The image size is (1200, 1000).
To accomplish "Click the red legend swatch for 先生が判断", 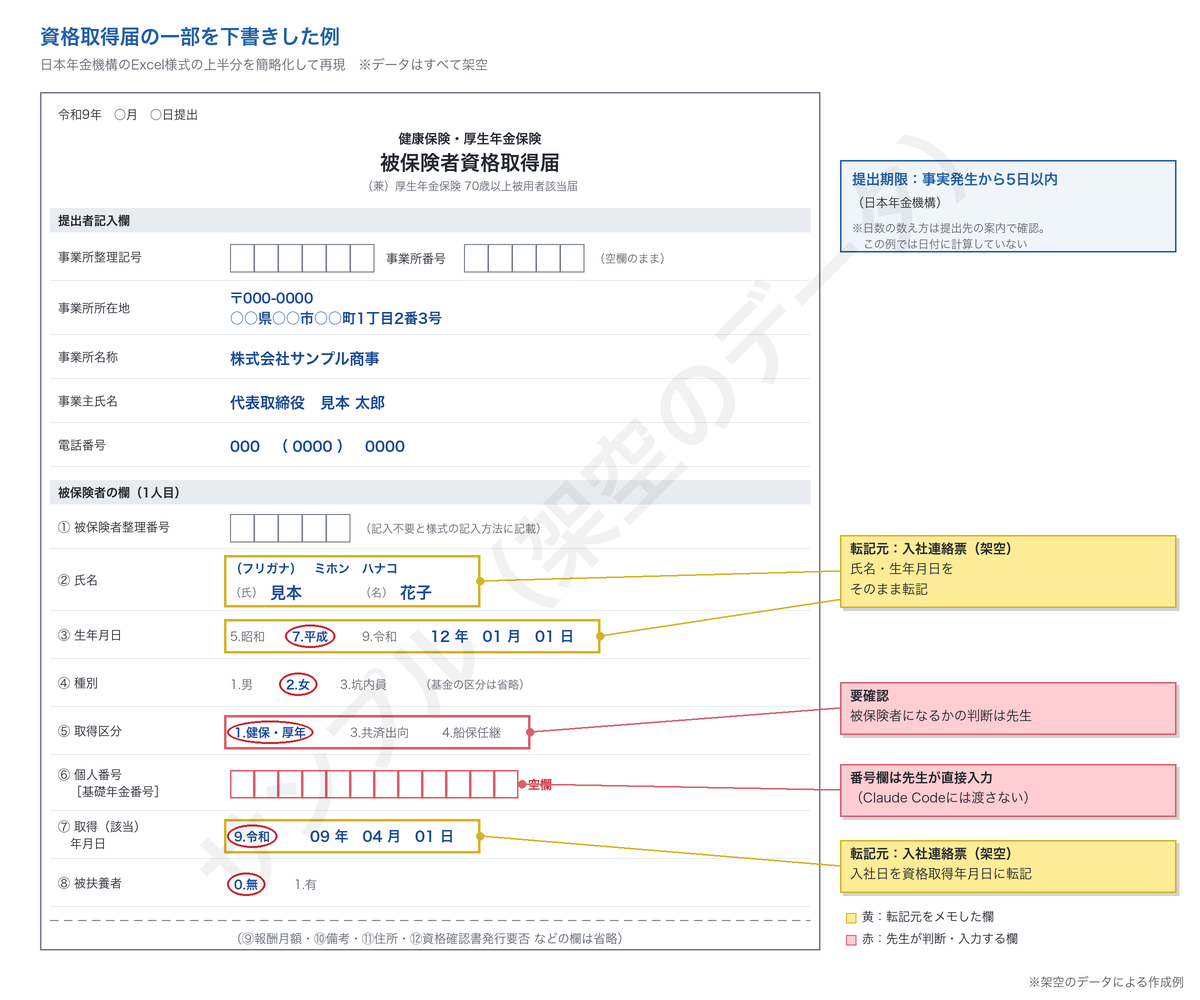I will (851, 940).
